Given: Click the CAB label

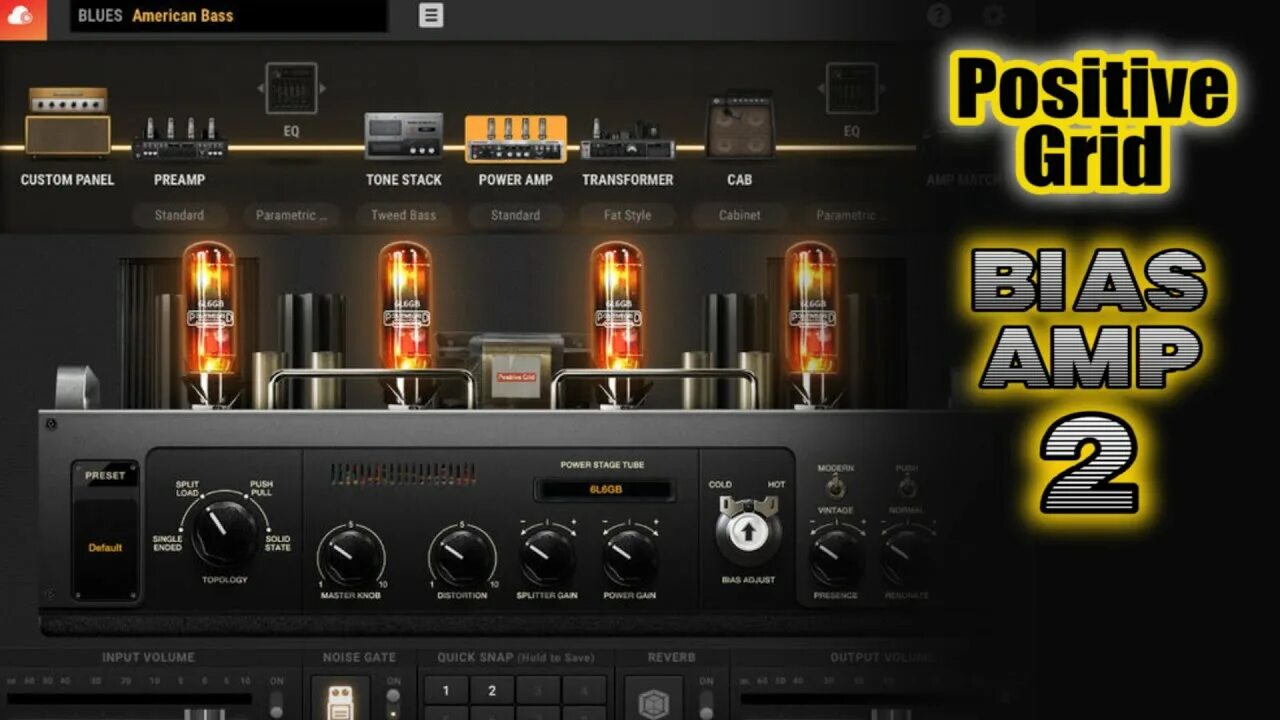Looking at the screenshot, I should click(x=740, y=180).
